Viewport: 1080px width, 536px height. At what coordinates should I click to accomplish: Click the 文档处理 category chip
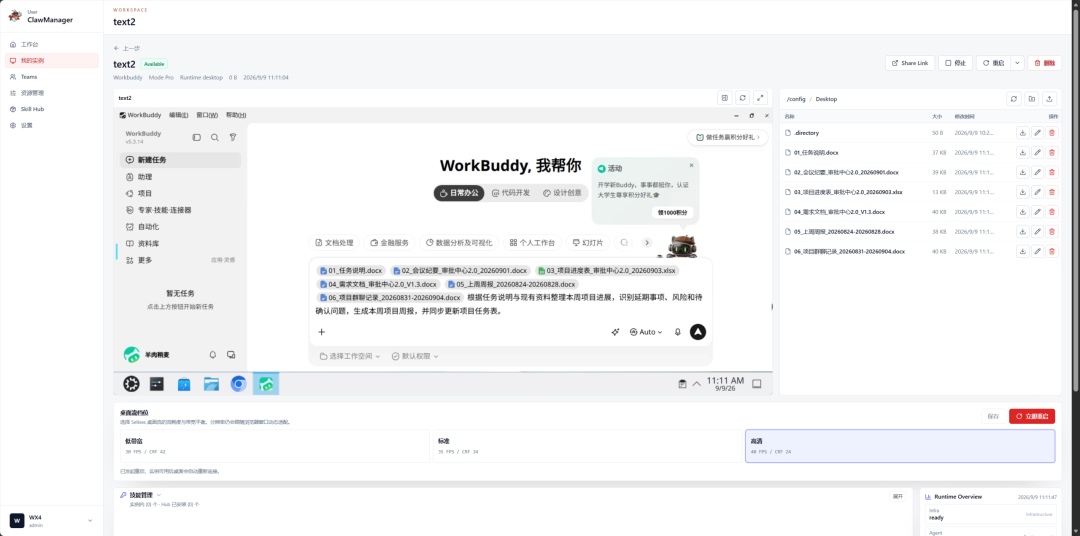click(x=334, y=243)
